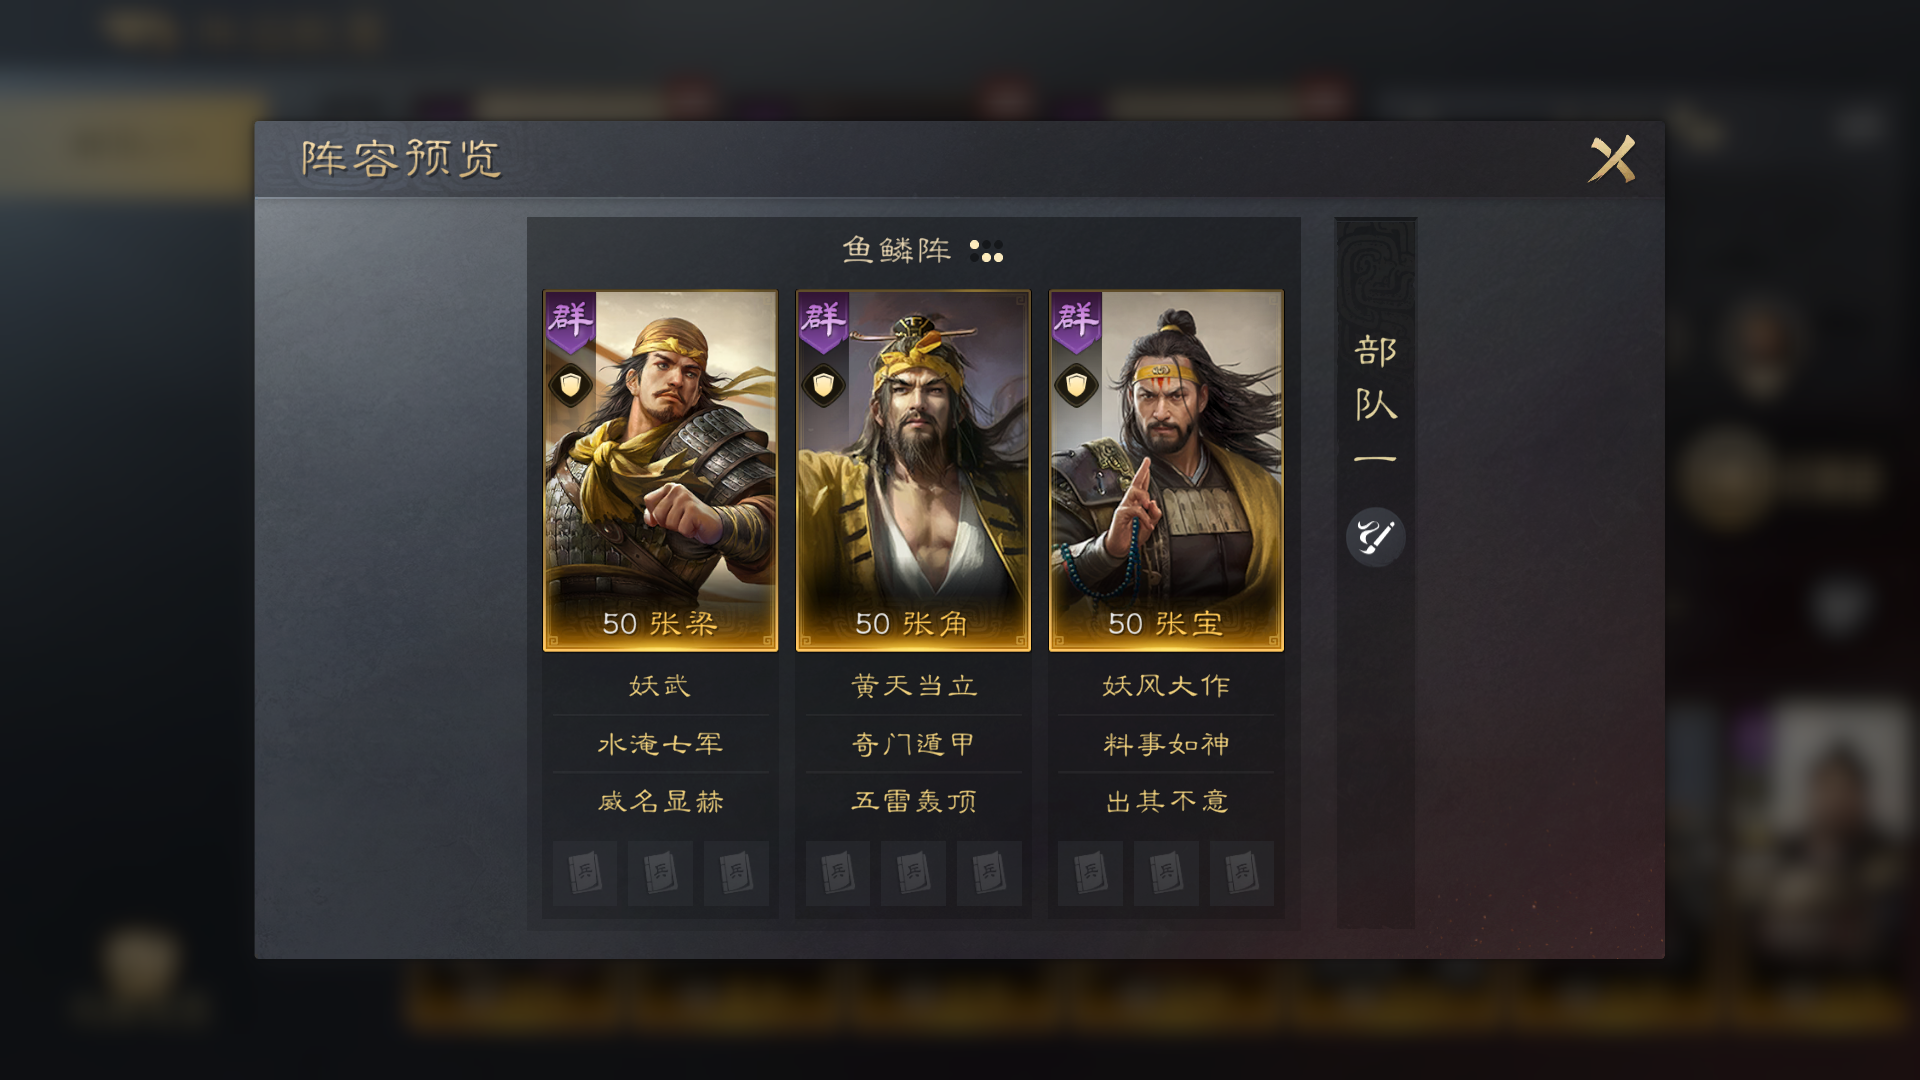View the 妖风大作 skill
The image size is (1920, 1080).
(x=1166, y=686)
